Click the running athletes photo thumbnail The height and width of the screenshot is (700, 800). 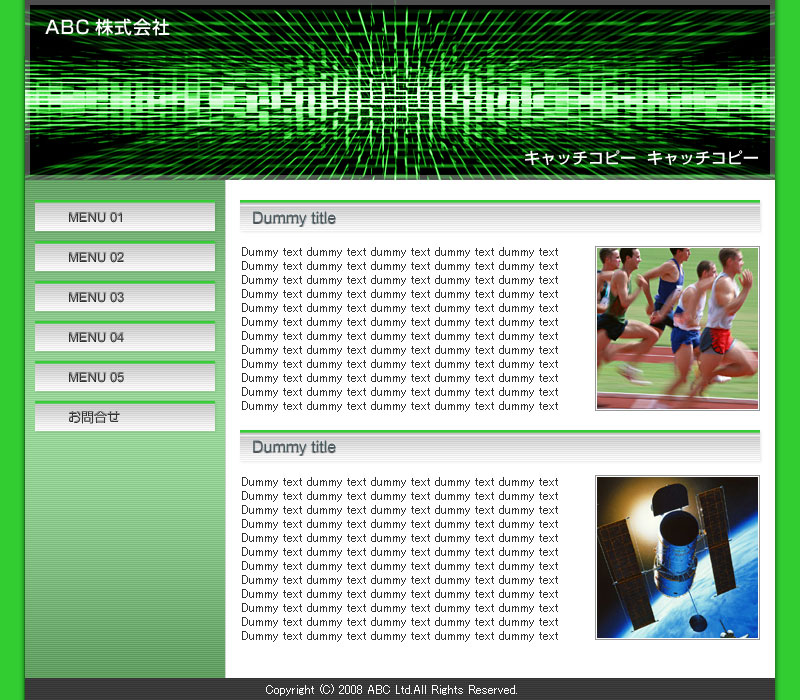677,328
